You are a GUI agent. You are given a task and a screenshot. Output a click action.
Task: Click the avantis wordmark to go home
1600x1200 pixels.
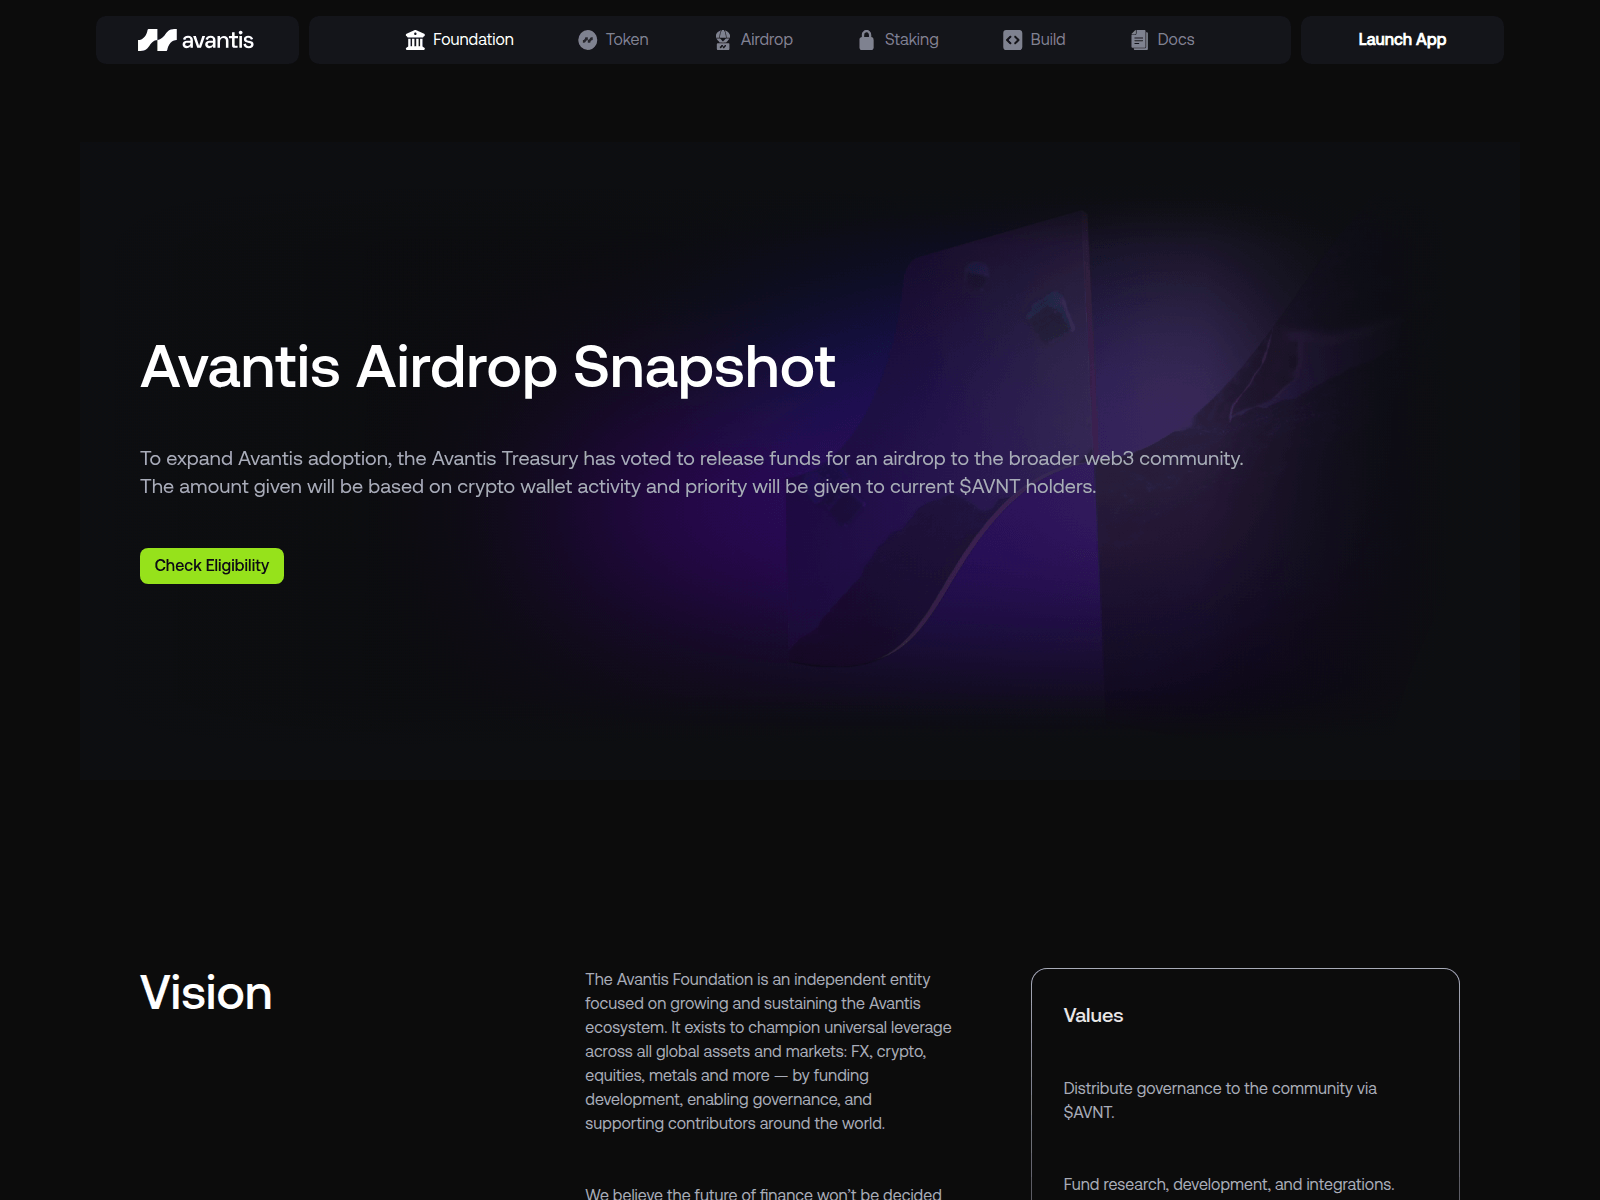(219, 40)
